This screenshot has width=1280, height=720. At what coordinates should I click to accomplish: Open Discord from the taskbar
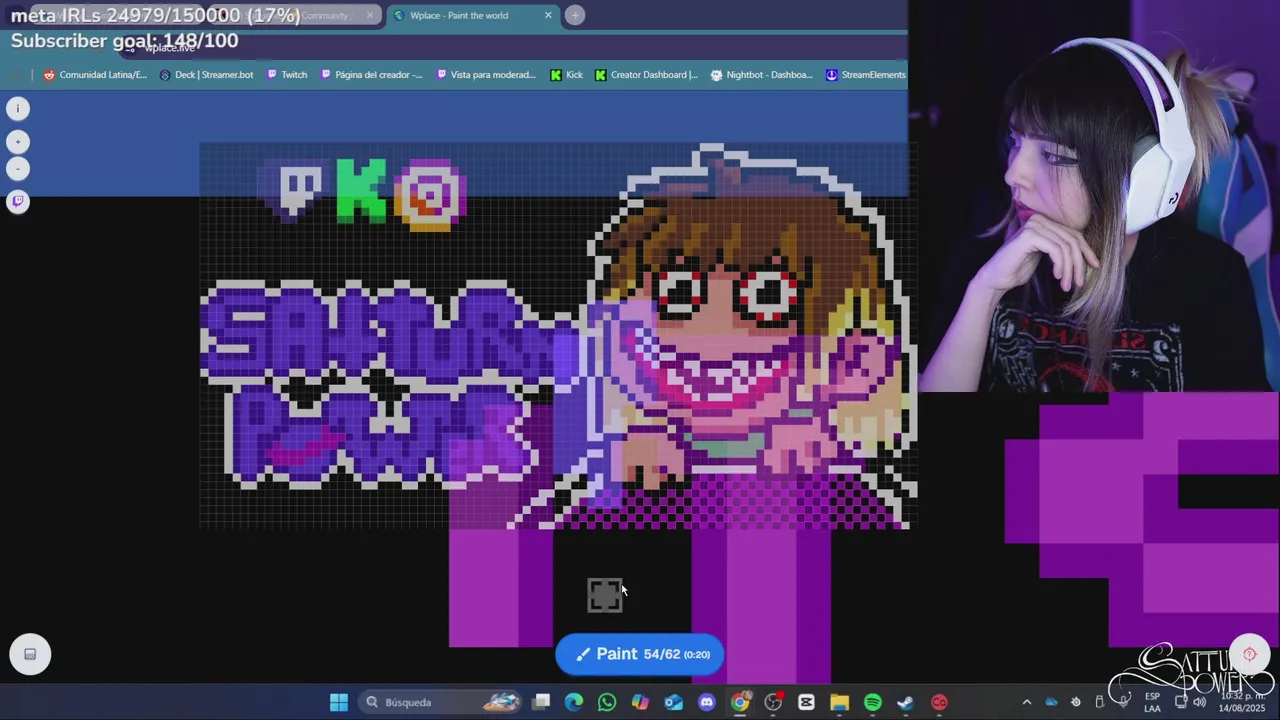click(x=707, y=702)
